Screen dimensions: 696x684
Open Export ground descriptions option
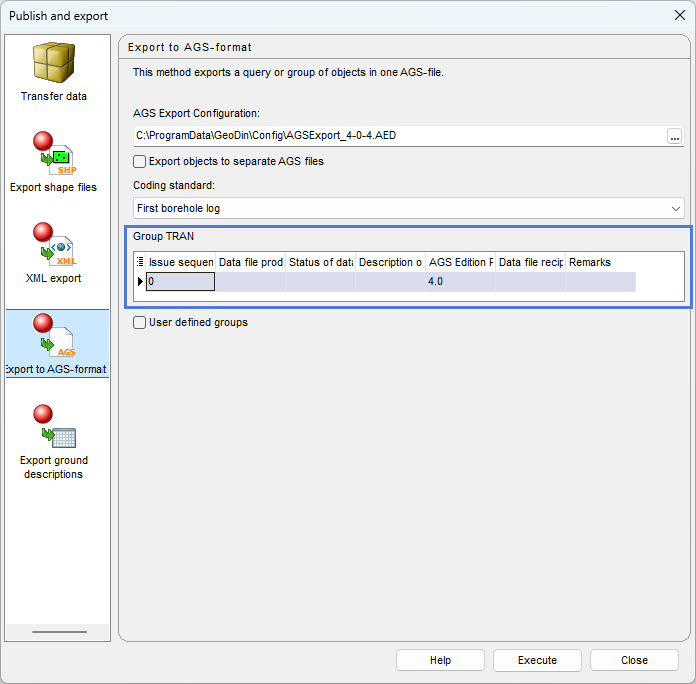click(54, 429)
